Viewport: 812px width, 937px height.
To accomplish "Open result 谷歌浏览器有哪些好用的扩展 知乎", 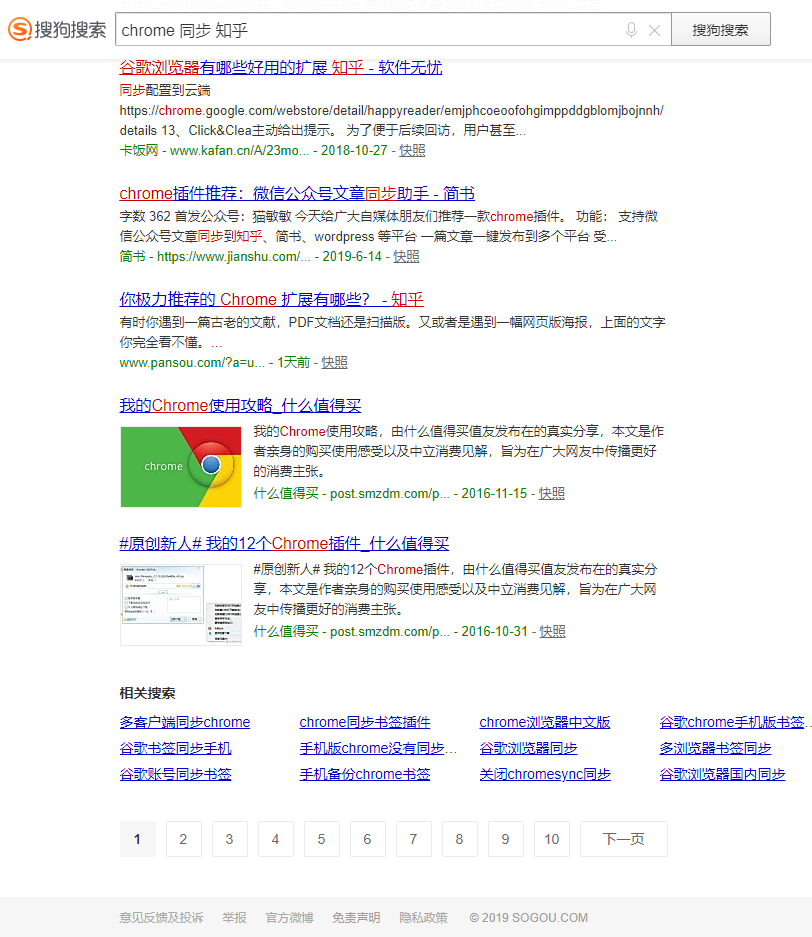I will point(281,68).
